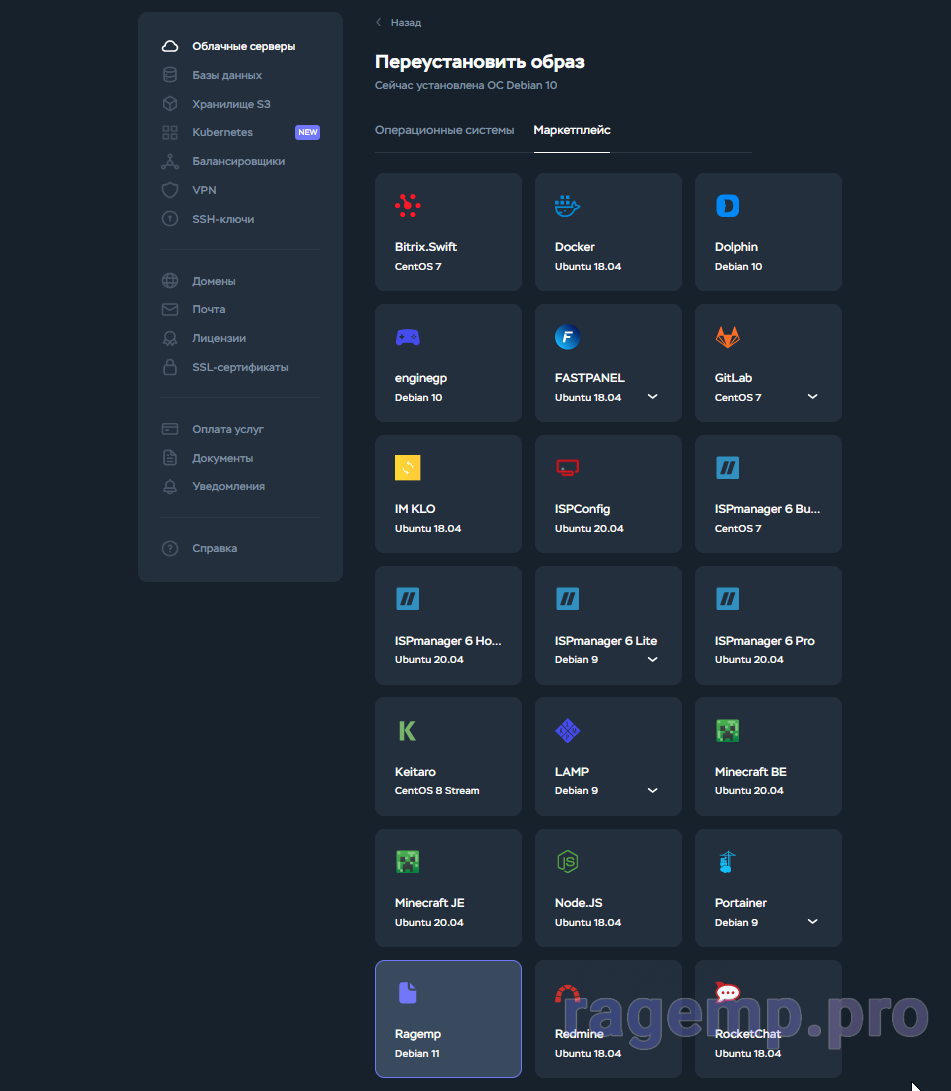Expand GitLab CentOS version chevron
Image resolution: width=951 pixels, height=1091 pixels.
pyautogui.click(x=813, y=397)
